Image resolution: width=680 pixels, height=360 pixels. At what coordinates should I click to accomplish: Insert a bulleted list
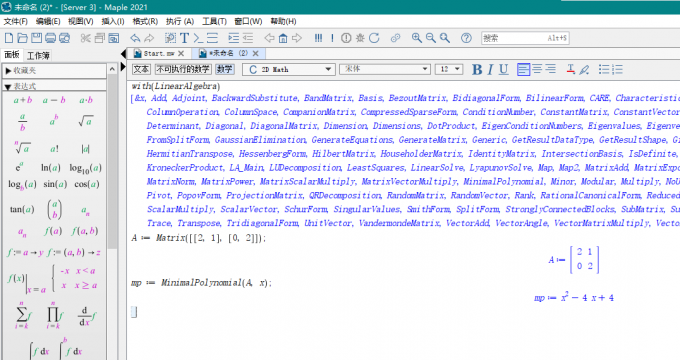click(604, 69)
